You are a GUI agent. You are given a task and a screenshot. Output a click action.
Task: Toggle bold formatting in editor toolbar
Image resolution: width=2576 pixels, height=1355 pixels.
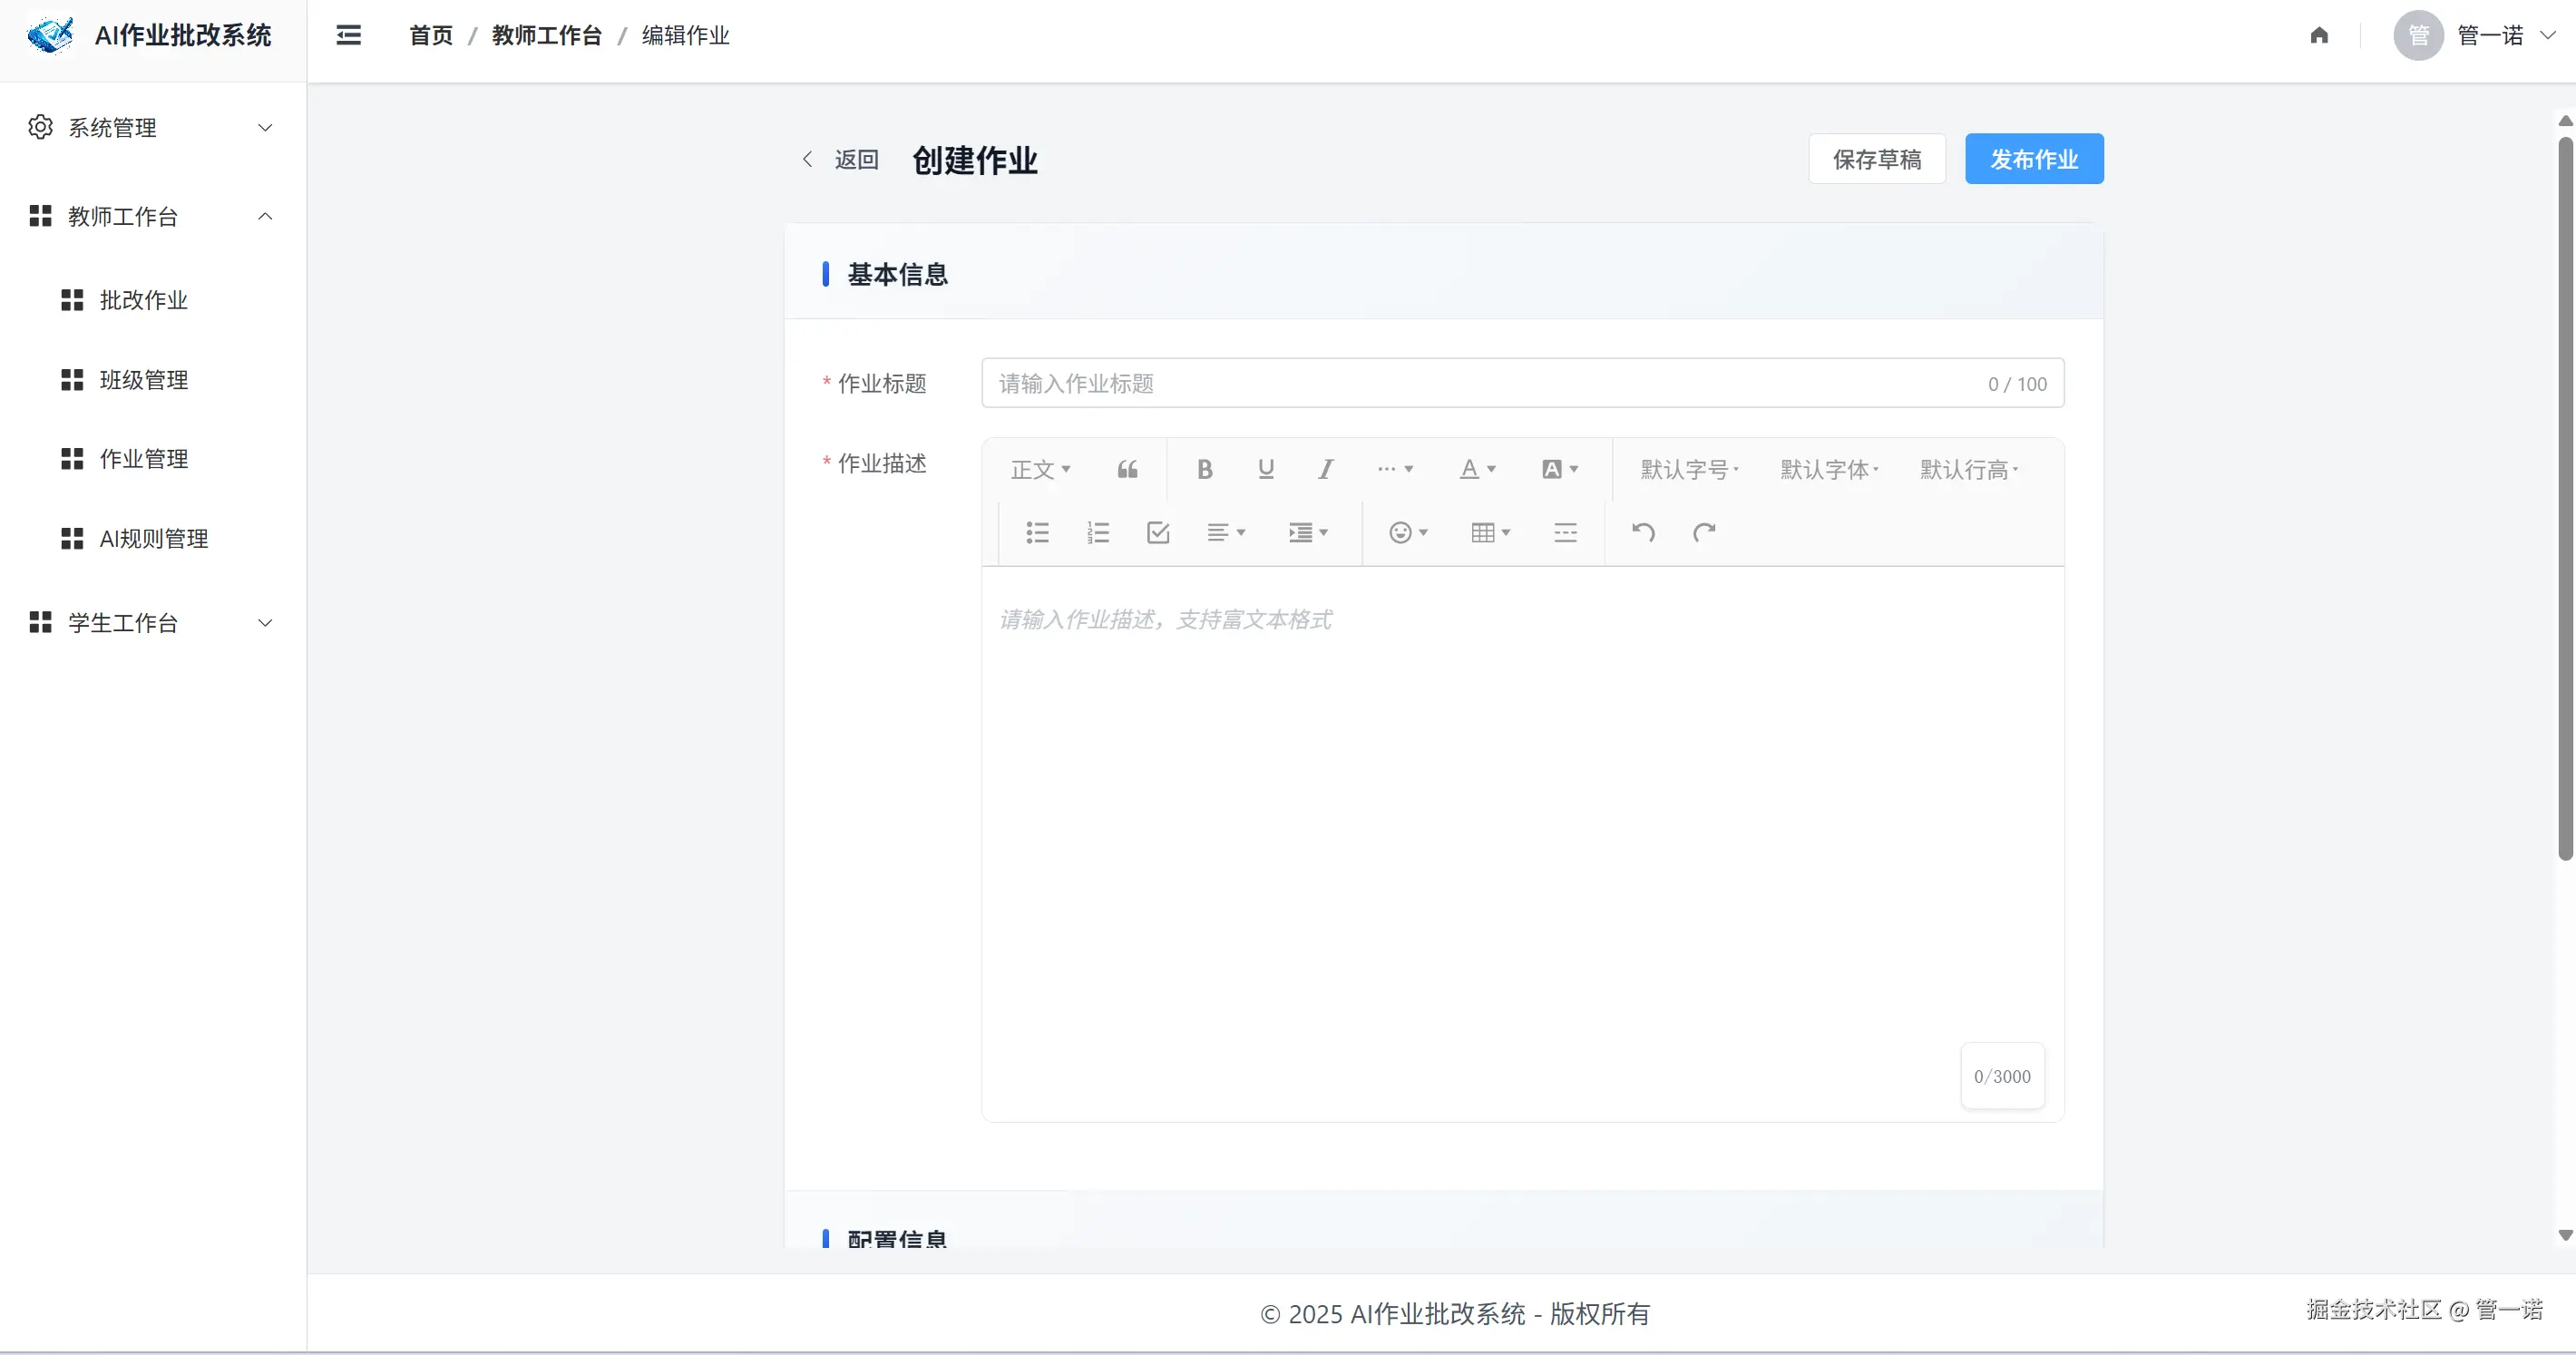click(x=1205, y=469)
